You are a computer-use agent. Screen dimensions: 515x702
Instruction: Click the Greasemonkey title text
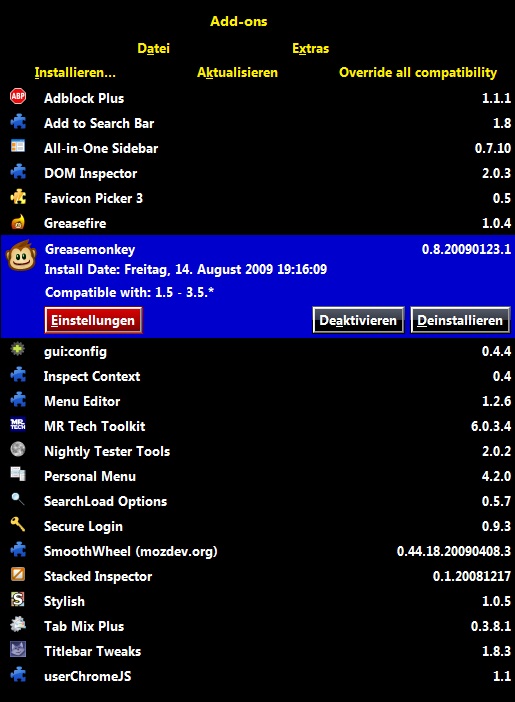point(90,250)
